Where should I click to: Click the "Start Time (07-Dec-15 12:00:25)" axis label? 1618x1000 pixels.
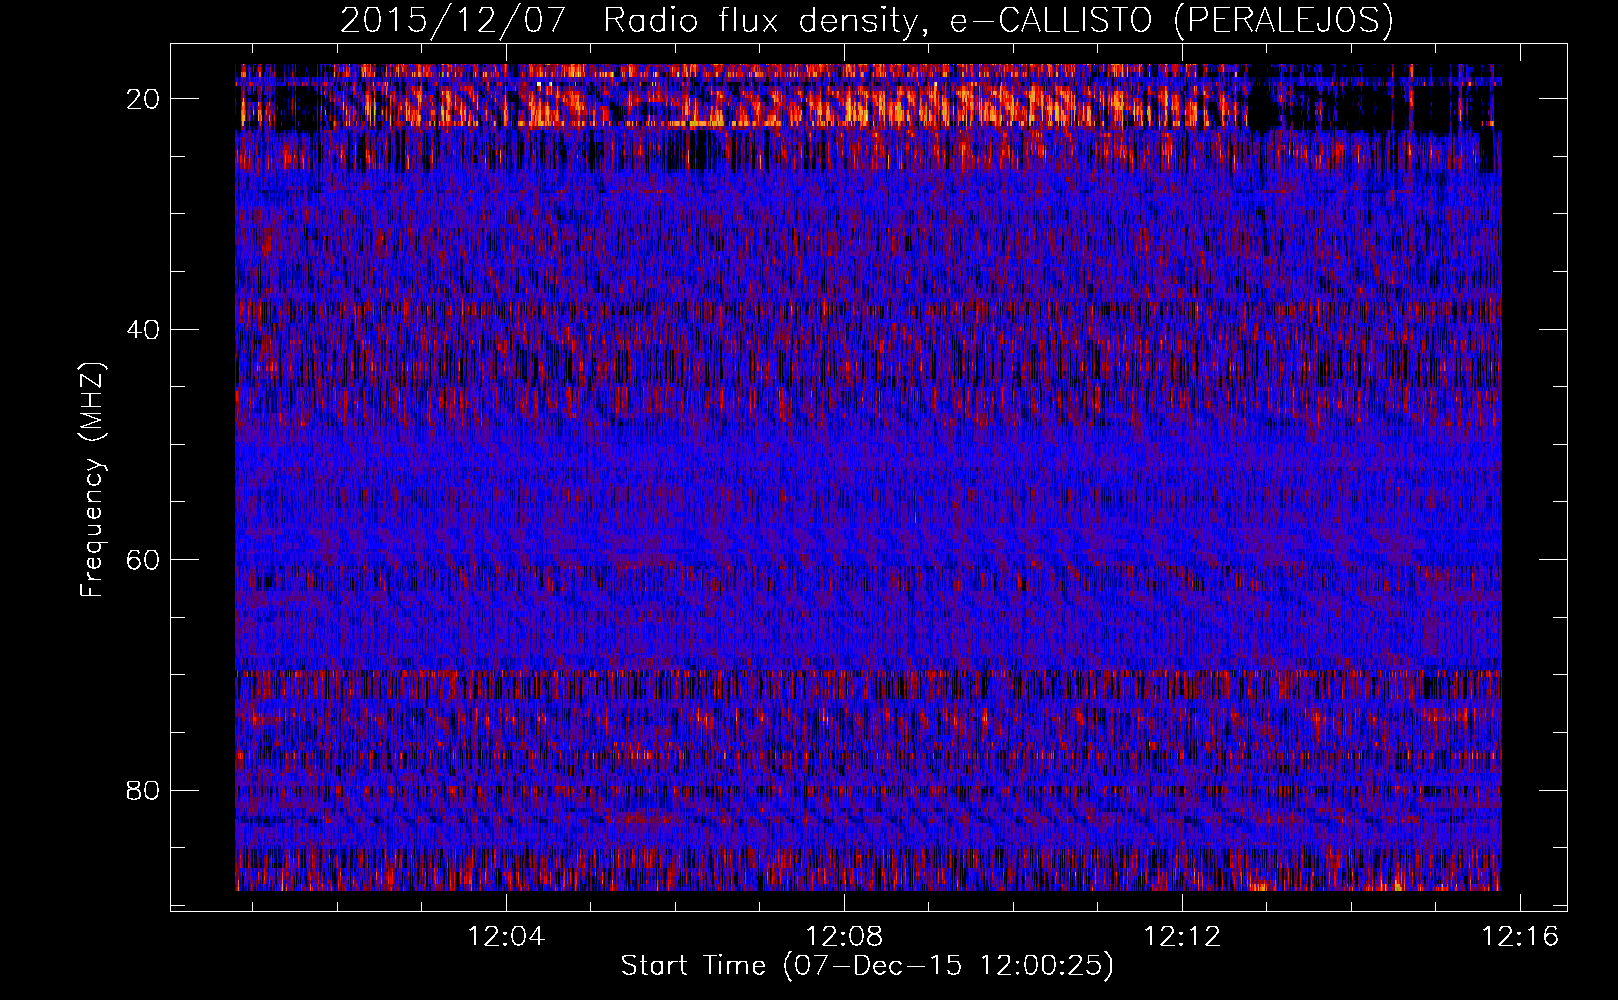tap(867, 966)
